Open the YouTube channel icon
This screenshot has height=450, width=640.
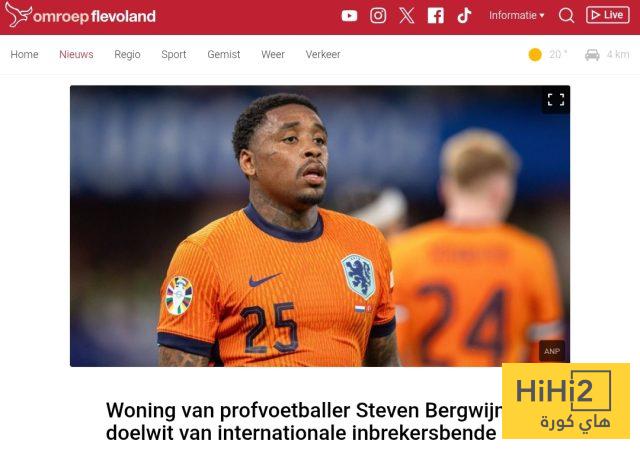click(x=349, y=16)
